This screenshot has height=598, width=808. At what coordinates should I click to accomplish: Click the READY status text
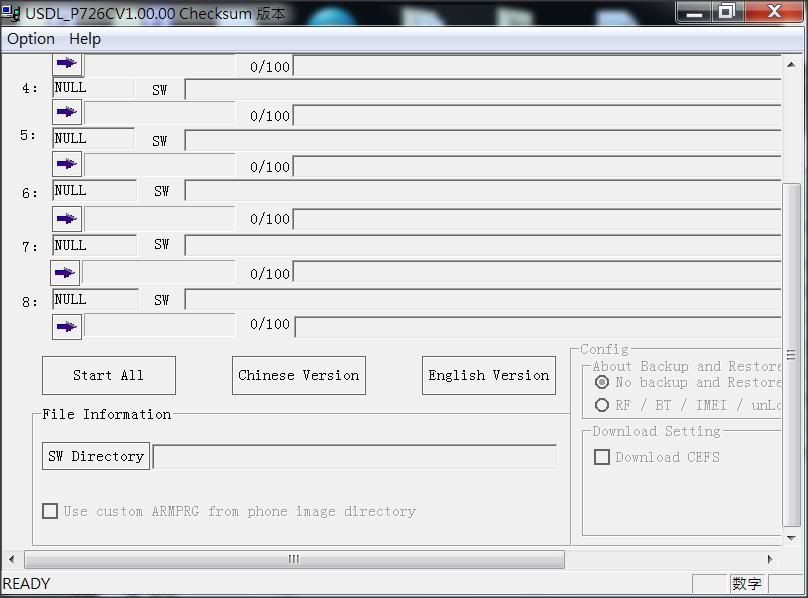[x=26, y=584]
